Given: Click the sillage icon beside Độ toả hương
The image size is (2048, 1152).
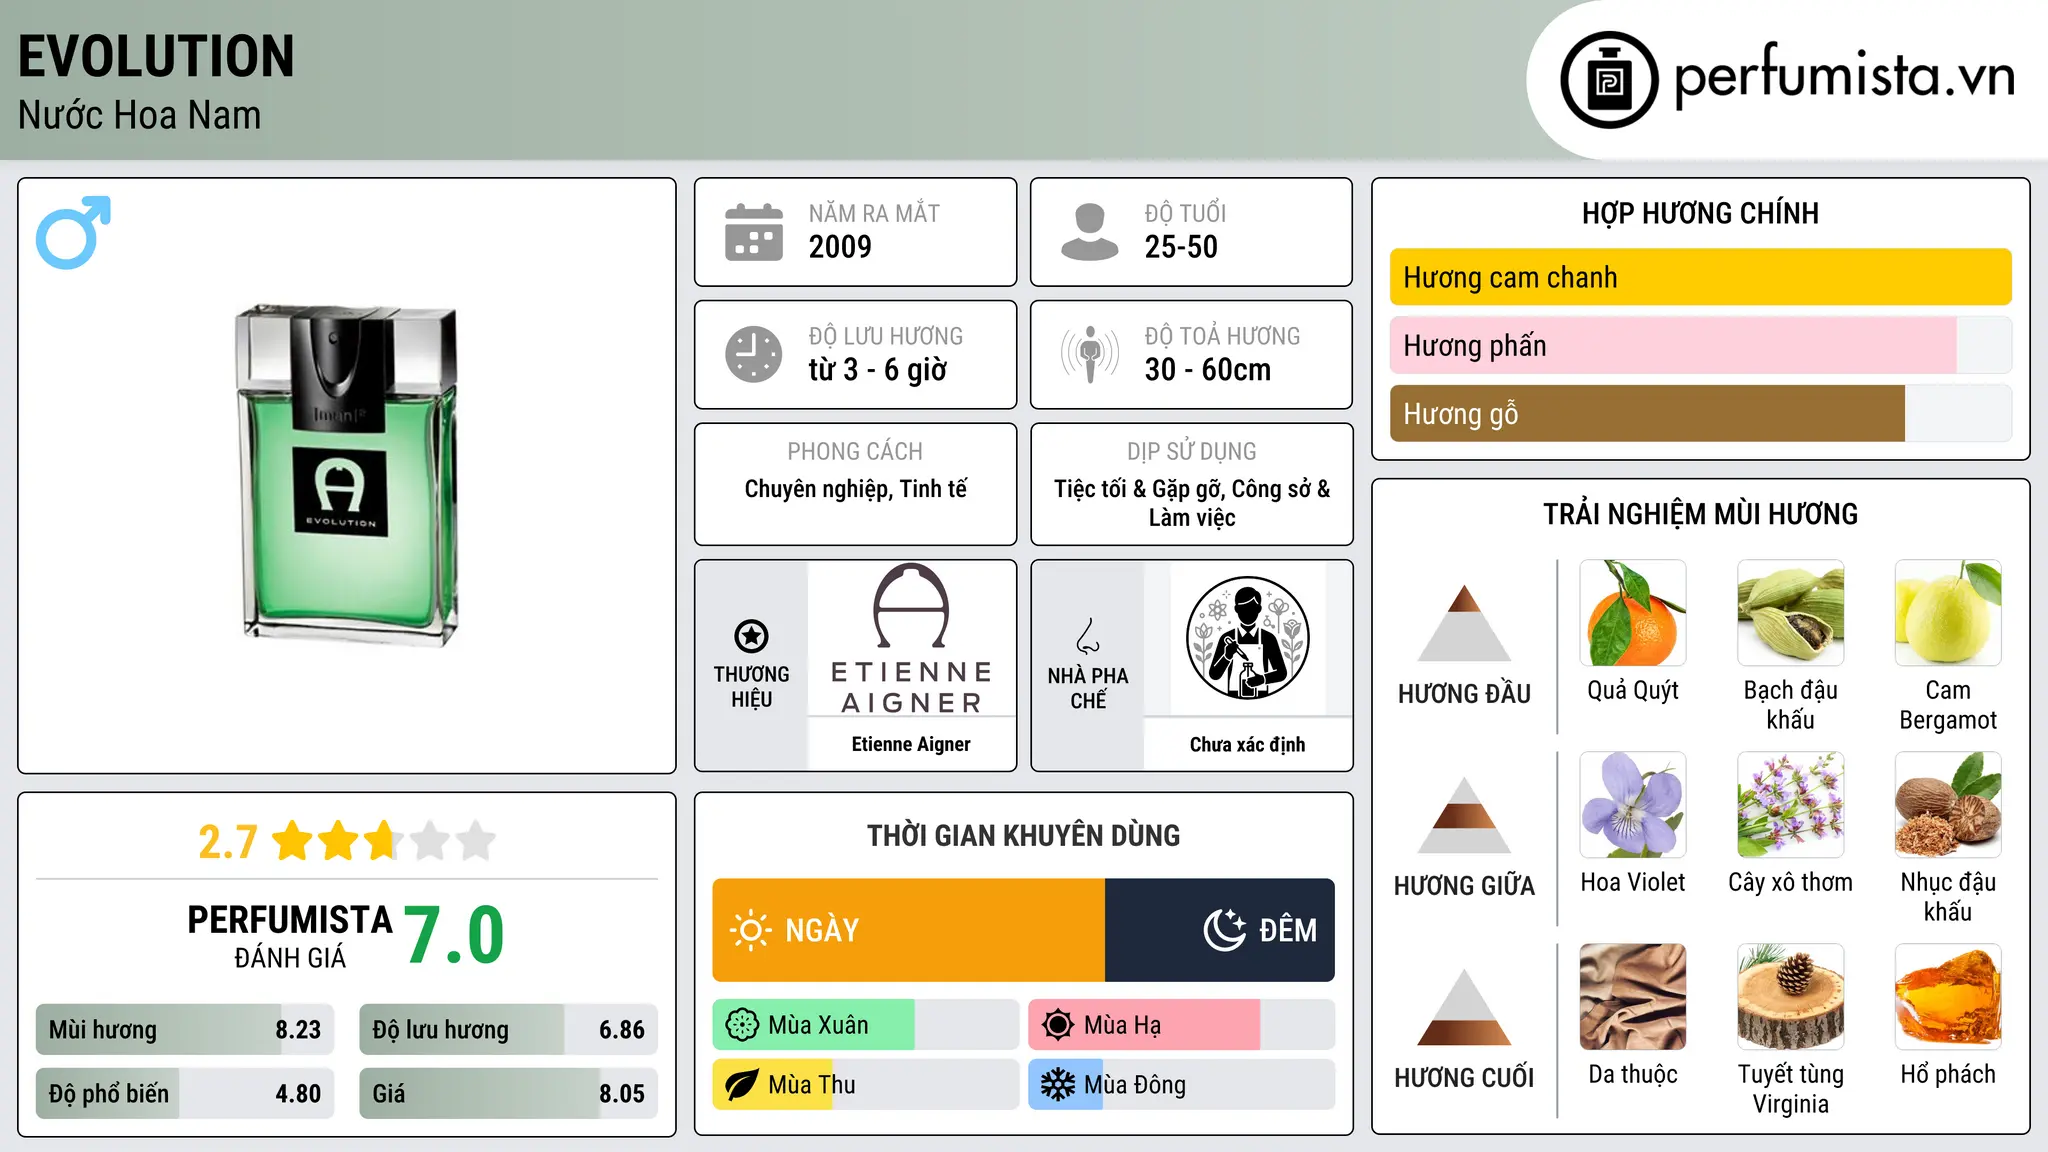Looking at the screenshot, I should tap(1090, 354).
